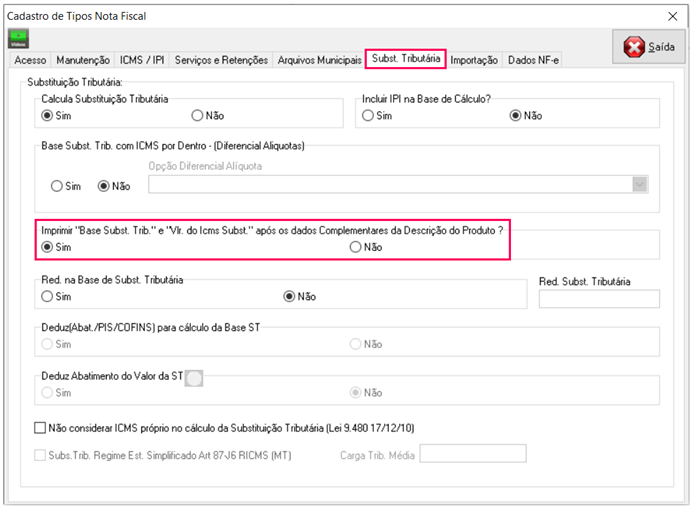Click the circle icon beside Deduz Abatimento
This screenshot has width=694, height=509.
tap(195, 377)
